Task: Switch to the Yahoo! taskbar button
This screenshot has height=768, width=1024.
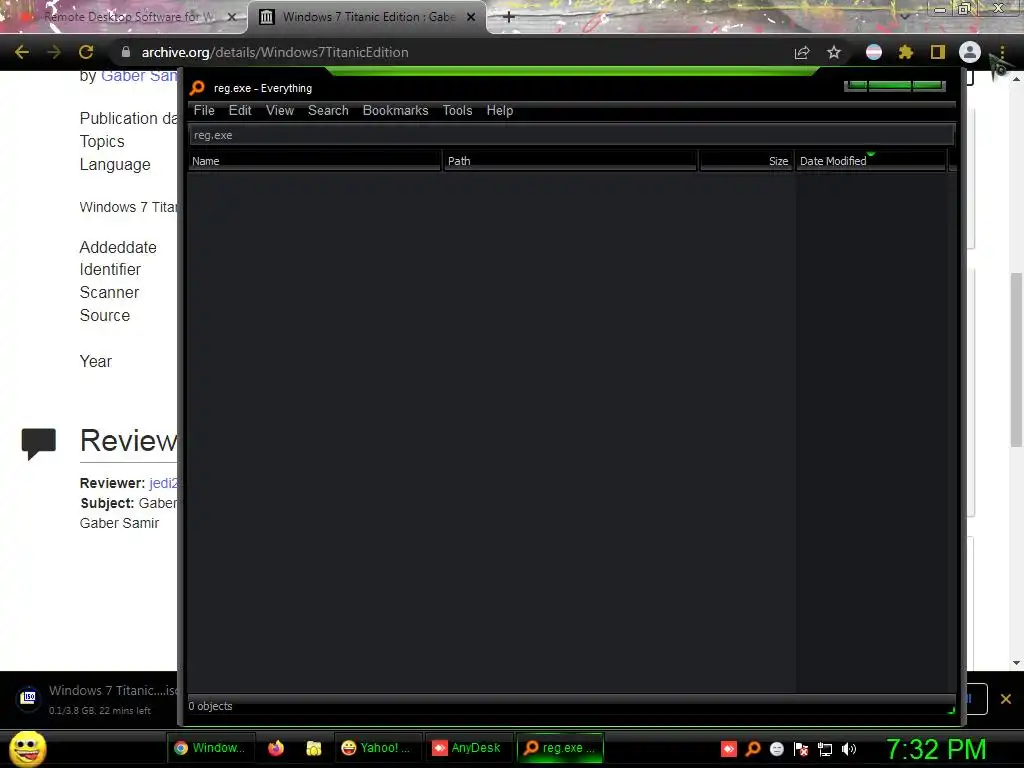Action: 377,748
